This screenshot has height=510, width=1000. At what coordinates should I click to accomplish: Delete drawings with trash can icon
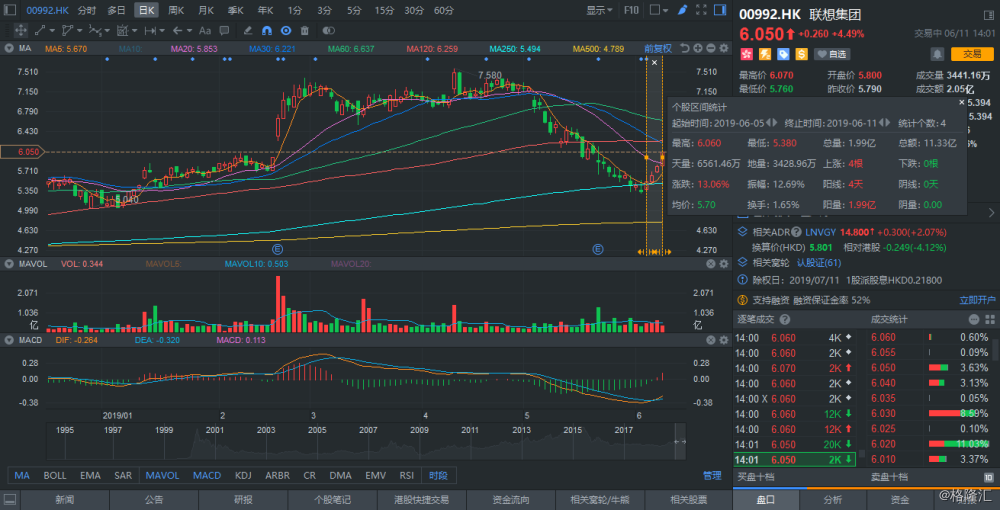tap(304, 30)
